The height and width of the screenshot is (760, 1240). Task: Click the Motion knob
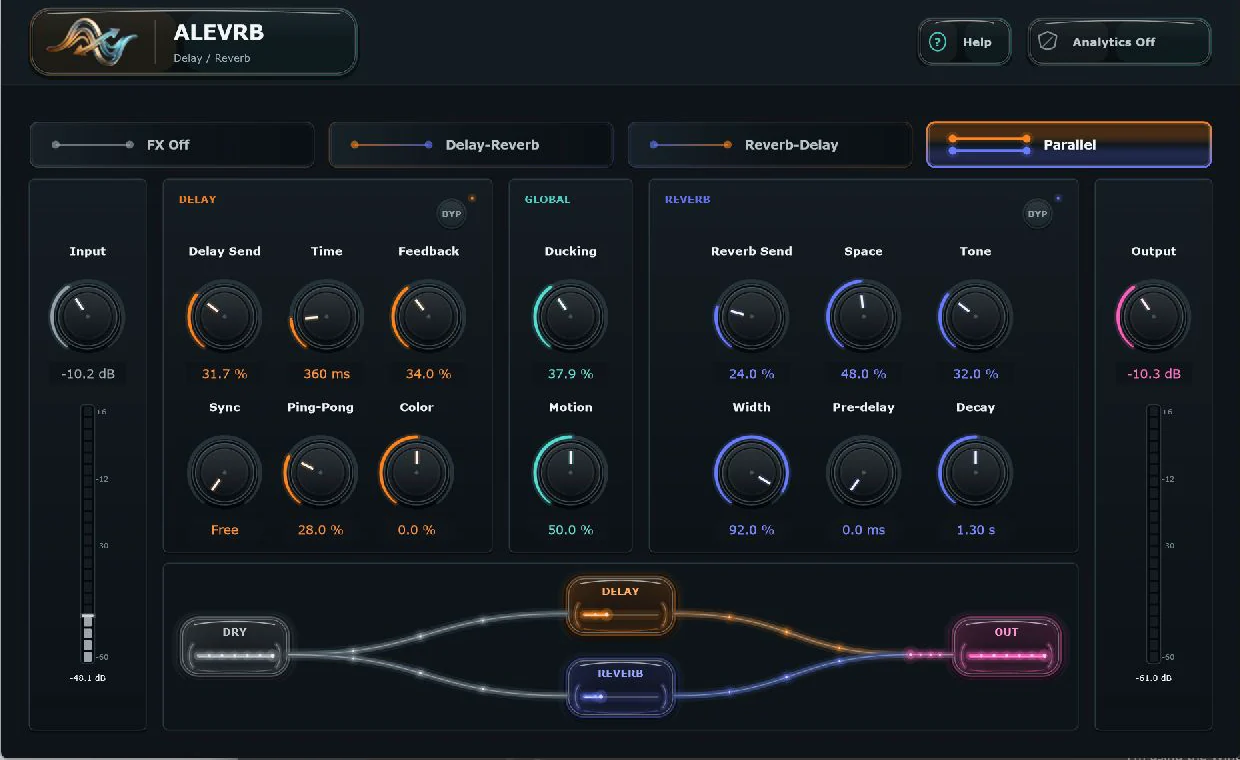[570, 472]
